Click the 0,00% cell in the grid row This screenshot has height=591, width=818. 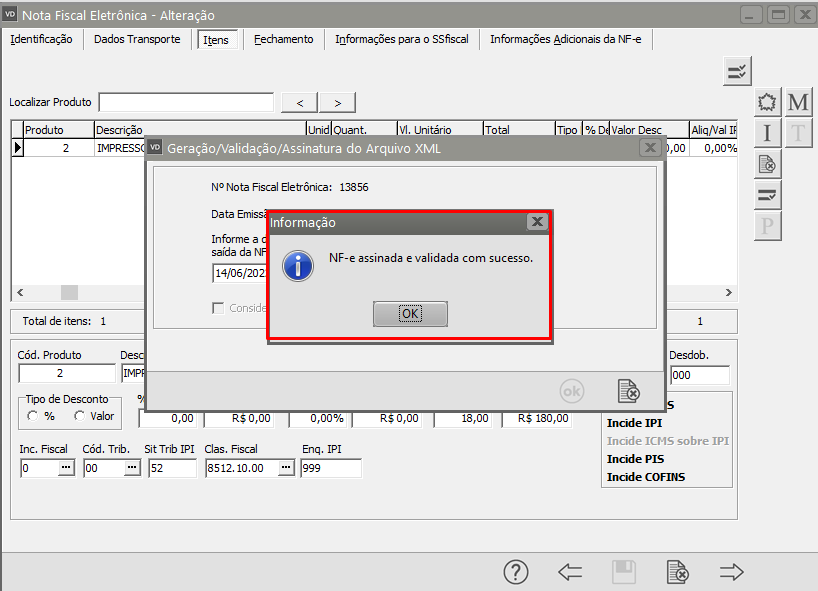click(x=714, y=148)
